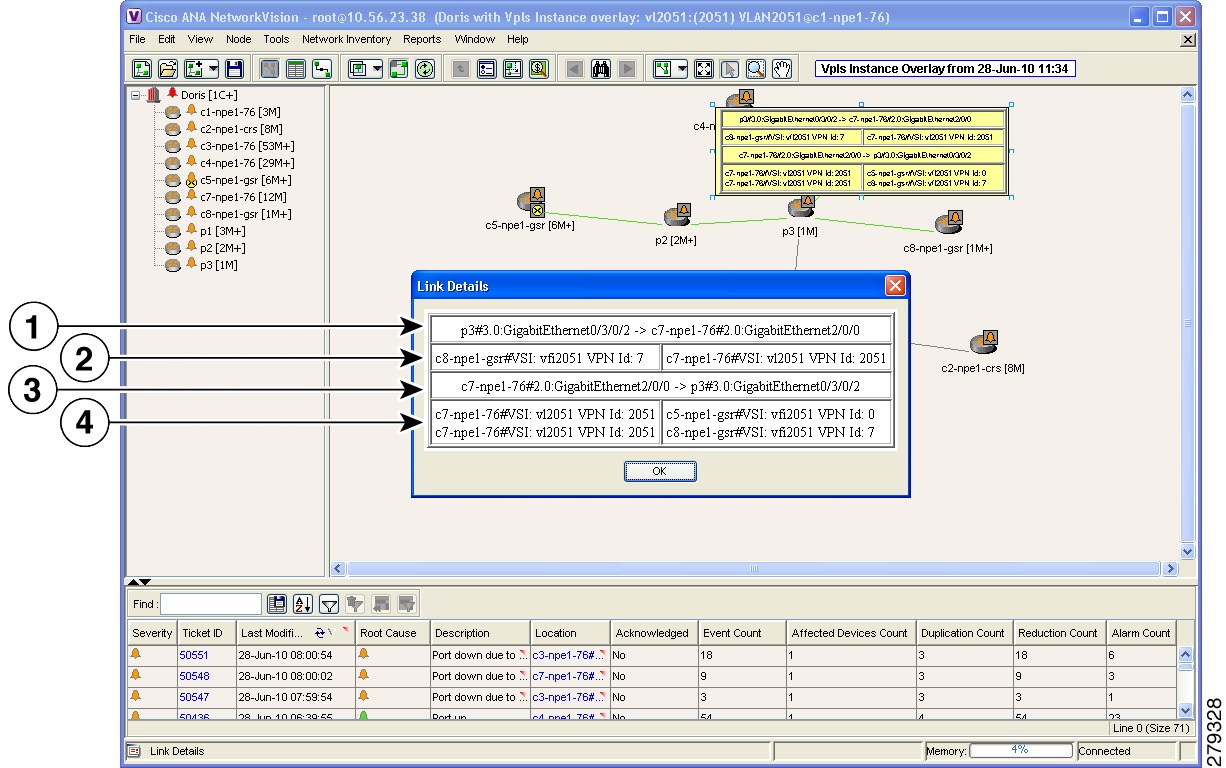Select c1-npe1-76 [3M] in the tree
Viewport: 1226px width, 768px height.
[241, 112]
